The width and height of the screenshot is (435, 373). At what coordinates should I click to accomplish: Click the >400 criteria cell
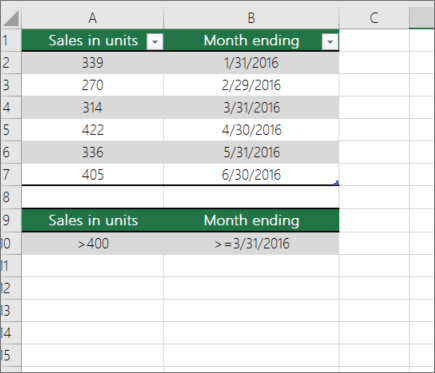click(93, 243)
